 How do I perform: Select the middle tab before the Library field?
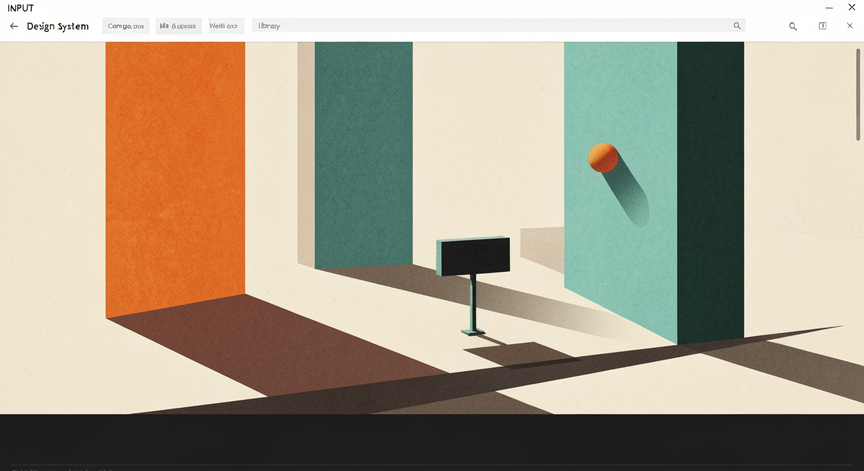(178, 26)
